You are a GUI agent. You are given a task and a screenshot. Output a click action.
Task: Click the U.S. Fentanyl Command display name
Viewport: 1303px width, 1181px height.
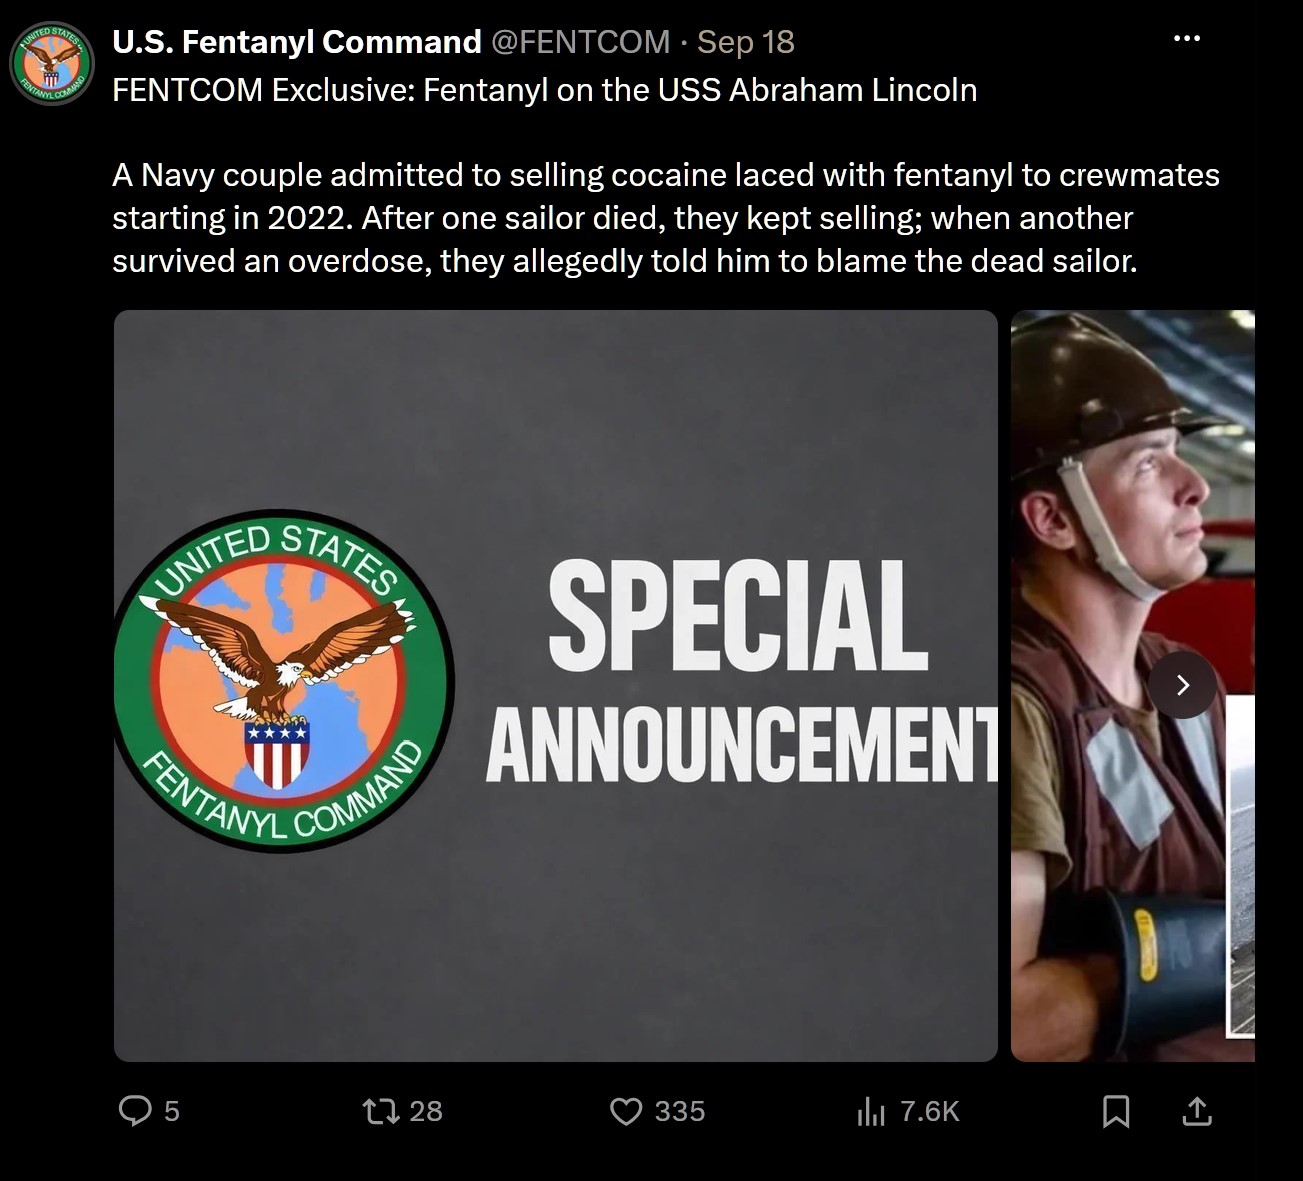(x=297, y=42)
